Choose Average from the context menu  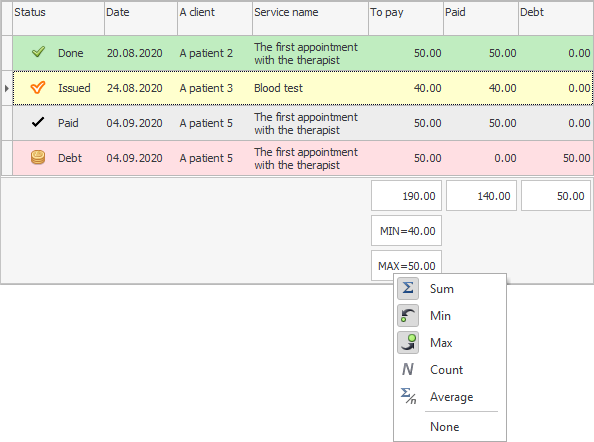pos(450,397)
